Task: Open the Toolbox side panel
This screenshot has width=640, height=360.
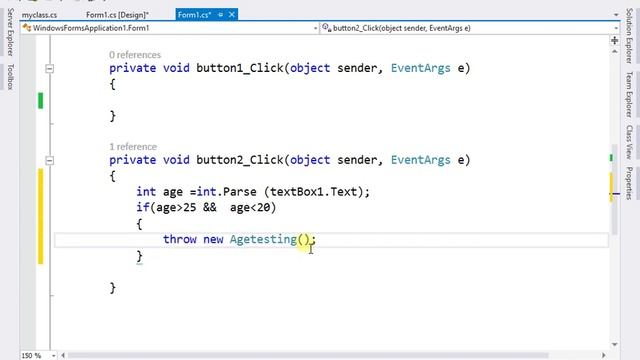Action: tap(11, 77)
